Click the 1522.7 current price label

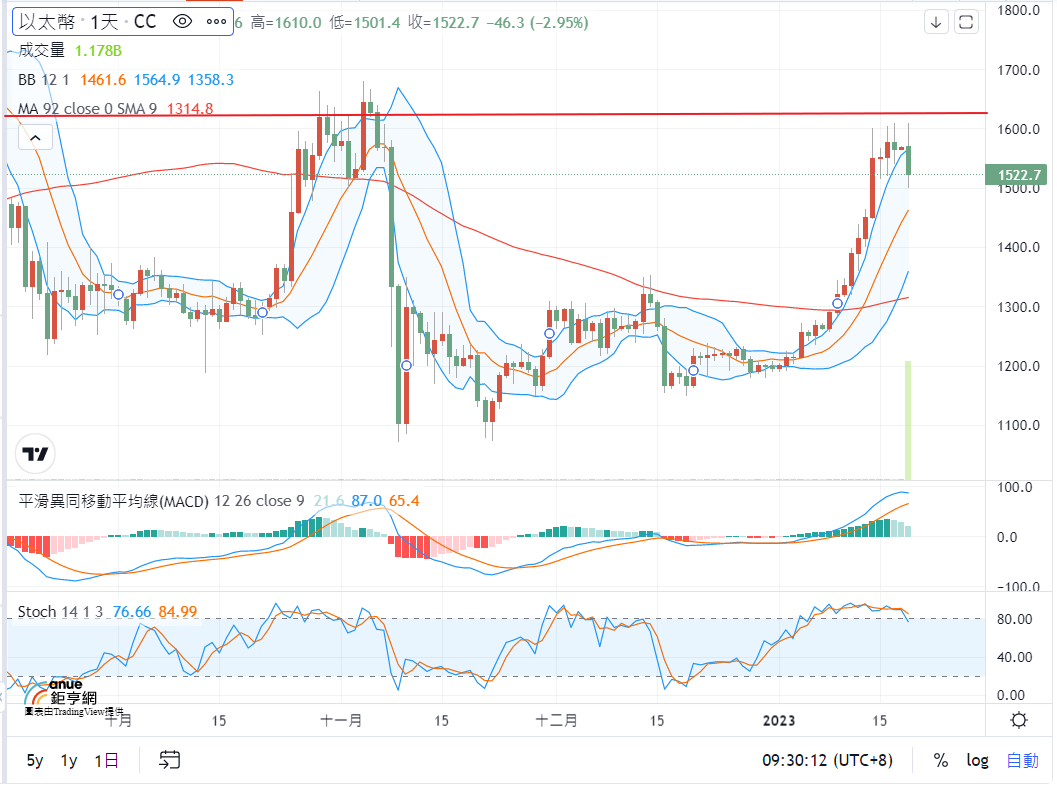point(1019,176)
